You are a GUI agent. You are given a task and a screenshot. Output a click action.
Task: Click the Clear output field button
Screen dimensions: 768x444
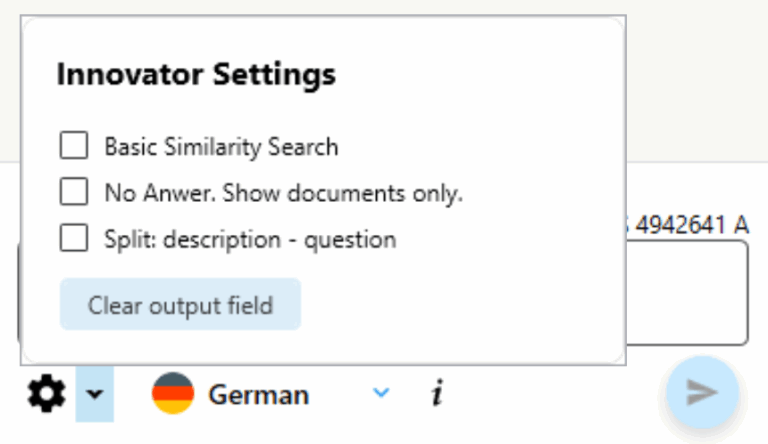pos(180,305)
